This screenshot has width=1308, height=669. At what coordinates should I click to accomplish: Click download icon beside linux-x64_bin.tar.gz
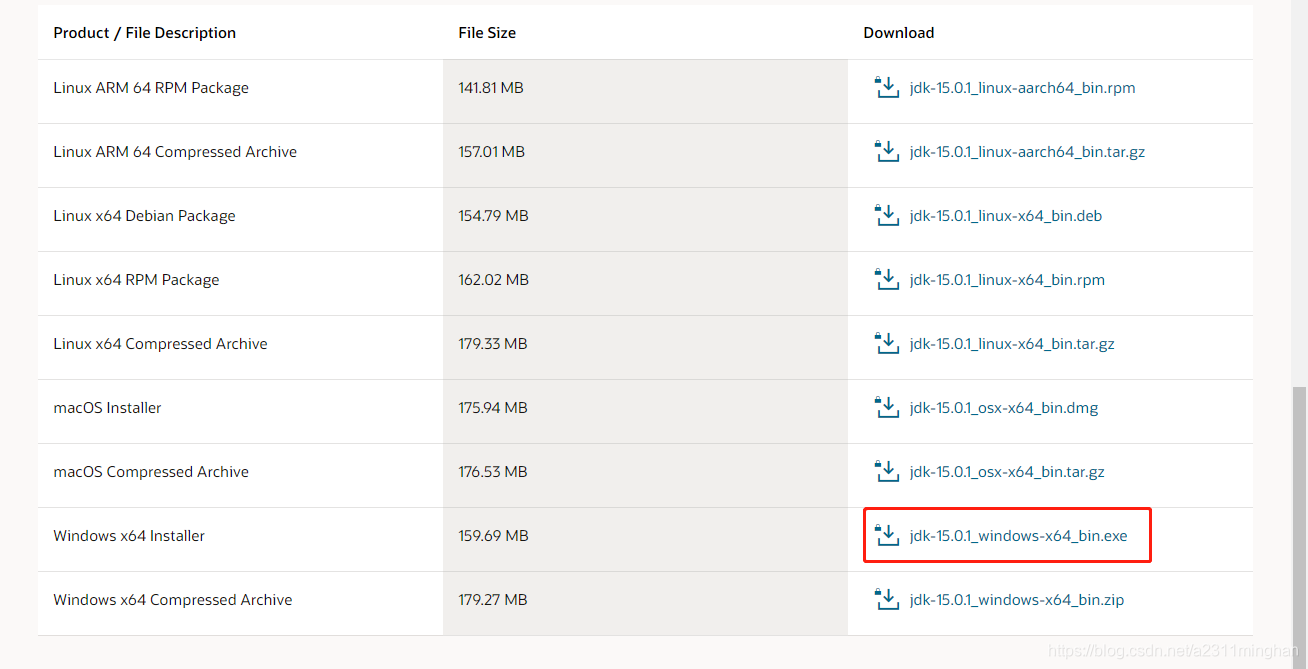click(x=886, y=343)
